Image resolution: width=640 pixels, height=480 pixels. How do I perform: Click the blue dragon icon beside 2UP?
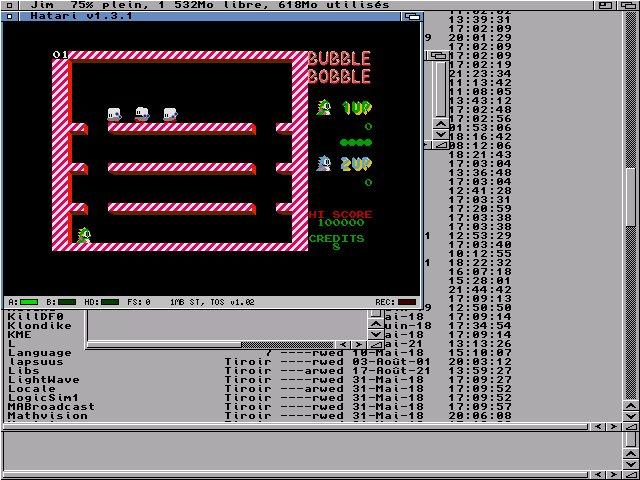pyautogui.click(x=324, y=163)
